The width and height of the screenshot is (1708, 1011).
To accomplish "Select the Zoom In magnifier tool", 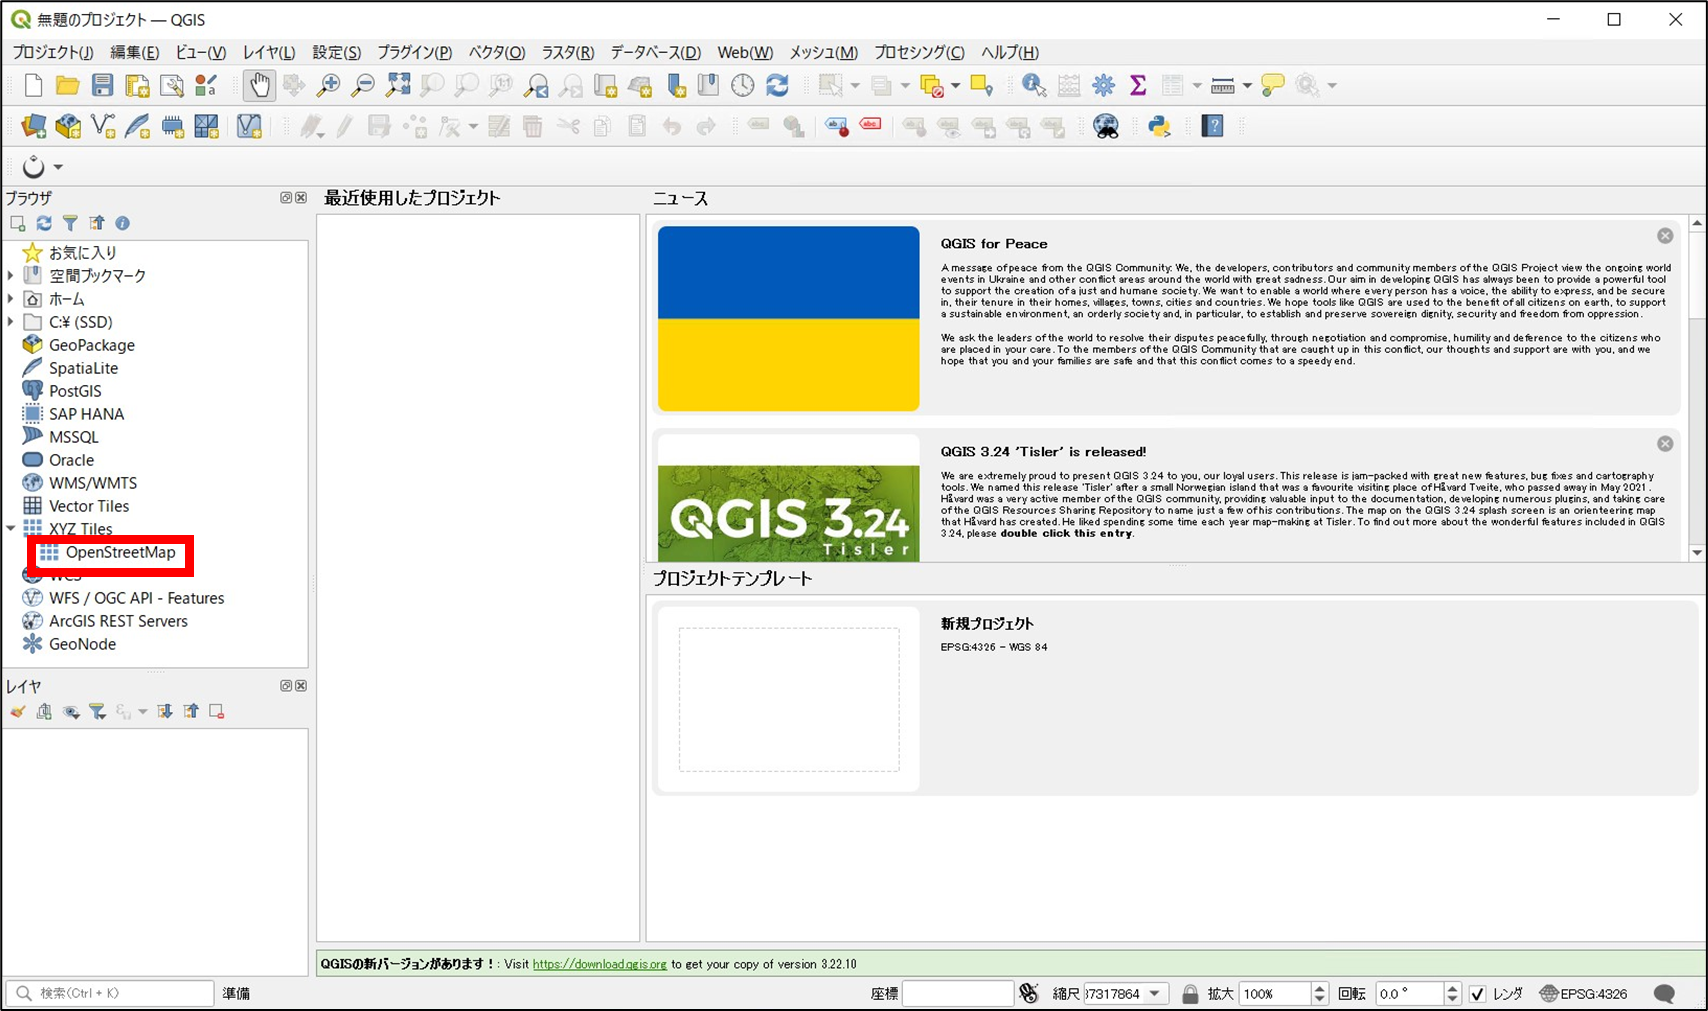I will click(328, 86).
